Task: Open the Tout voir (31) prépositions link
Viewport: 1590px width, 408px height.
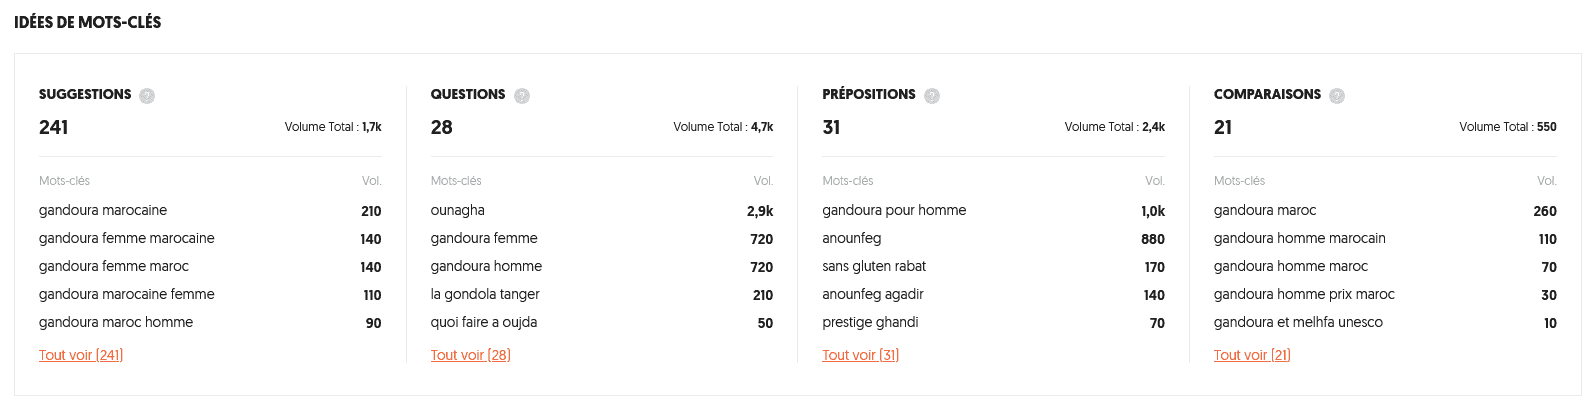Action: pyautogui.click(x=860, y=355)
